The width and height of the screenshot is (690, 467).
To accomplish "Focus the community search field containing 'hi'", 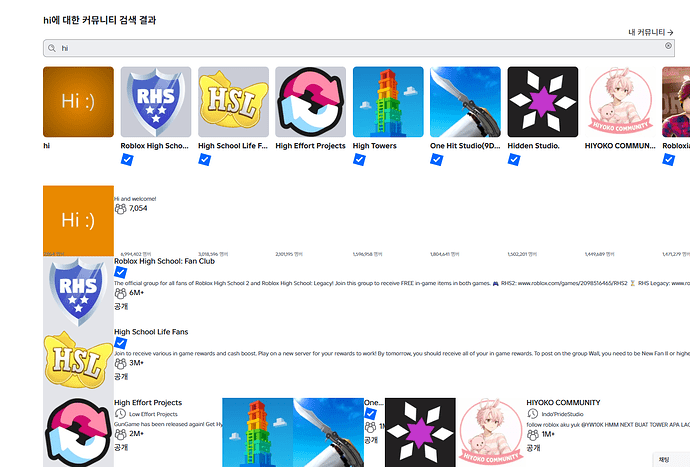I will [x=359, y=48].
